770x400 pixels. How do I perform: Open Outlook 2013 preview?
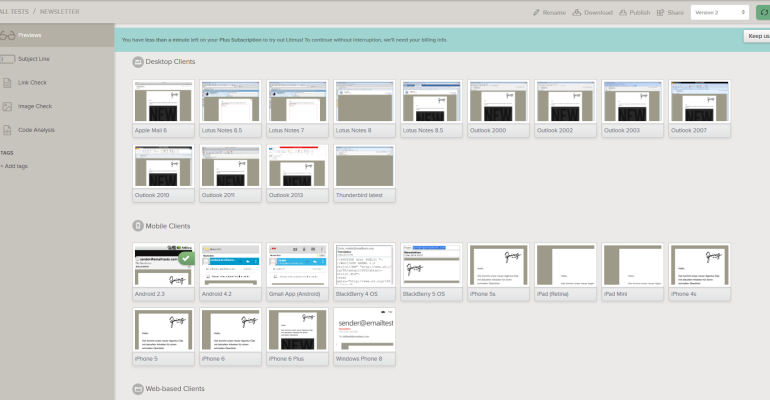click(x=297, y=173)
